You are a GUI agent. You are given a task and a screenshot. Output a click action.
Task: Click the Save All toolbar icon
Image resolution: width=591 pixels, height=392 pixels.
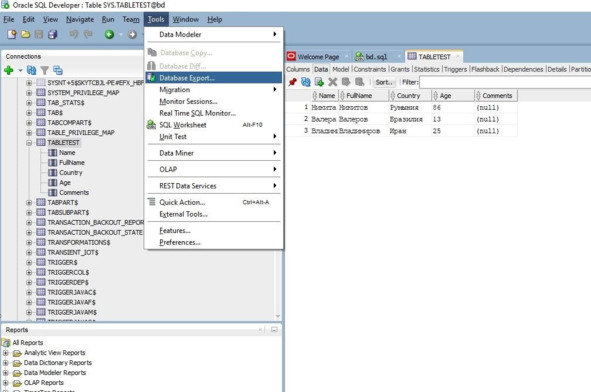click(53, 34)
